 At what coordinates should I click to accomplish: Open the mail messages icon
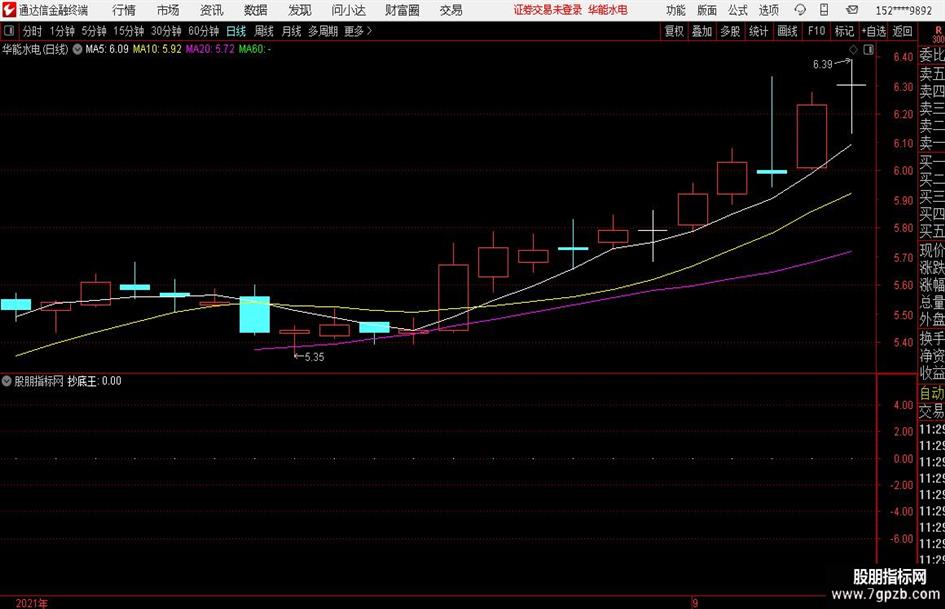pyautogui.click(x=852, y=10)
